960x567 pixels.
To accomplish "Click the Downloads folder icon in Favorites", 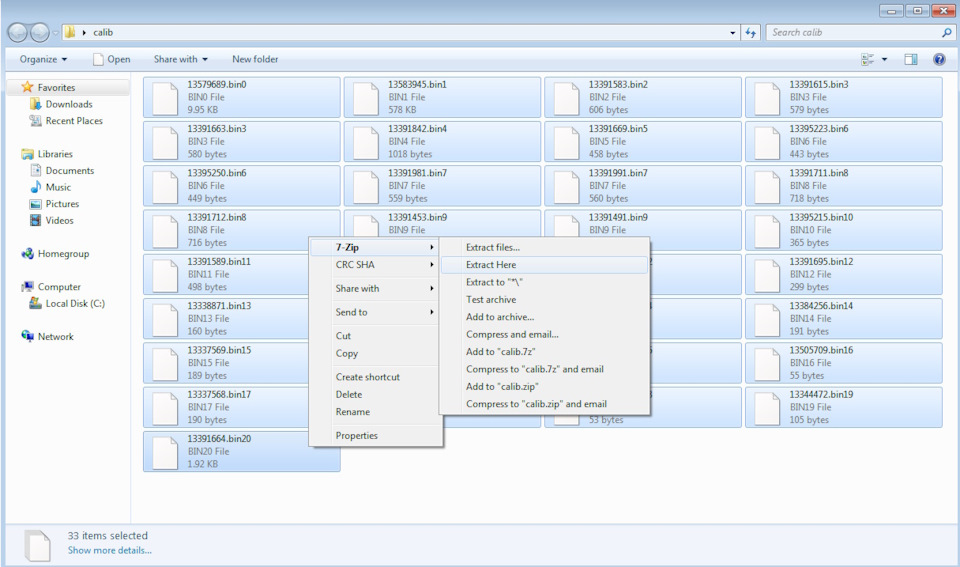I will pyautogui.click(x=36, y=104).
